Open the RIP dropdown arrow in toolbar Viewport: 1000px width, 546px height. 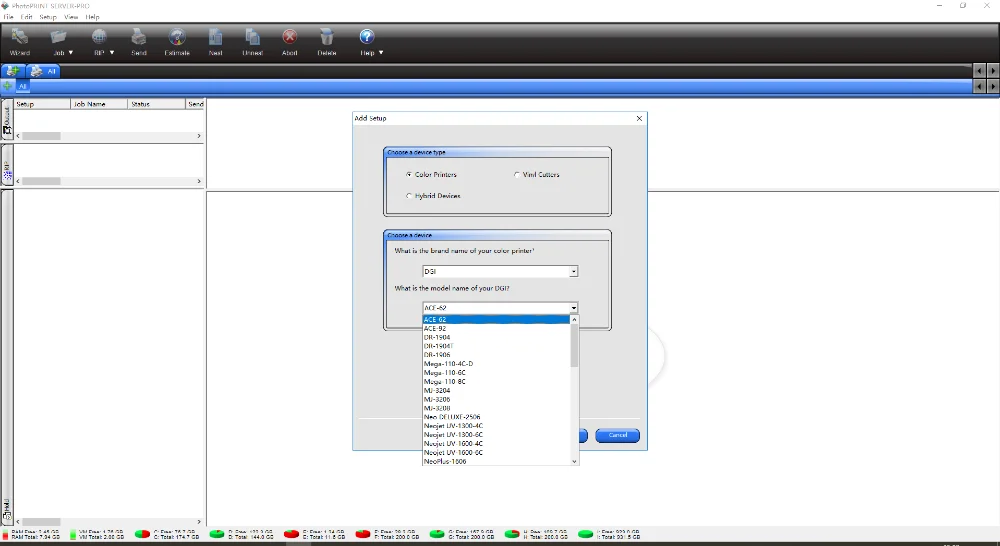click(112, 52)
